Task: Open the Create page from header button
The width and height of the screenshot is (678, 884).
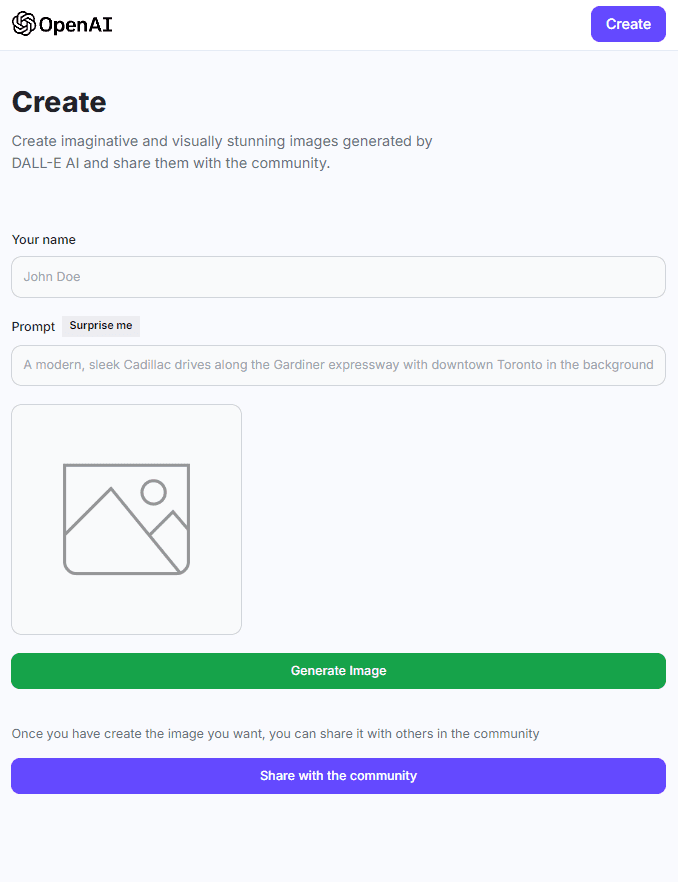Action: click(628, 24)
